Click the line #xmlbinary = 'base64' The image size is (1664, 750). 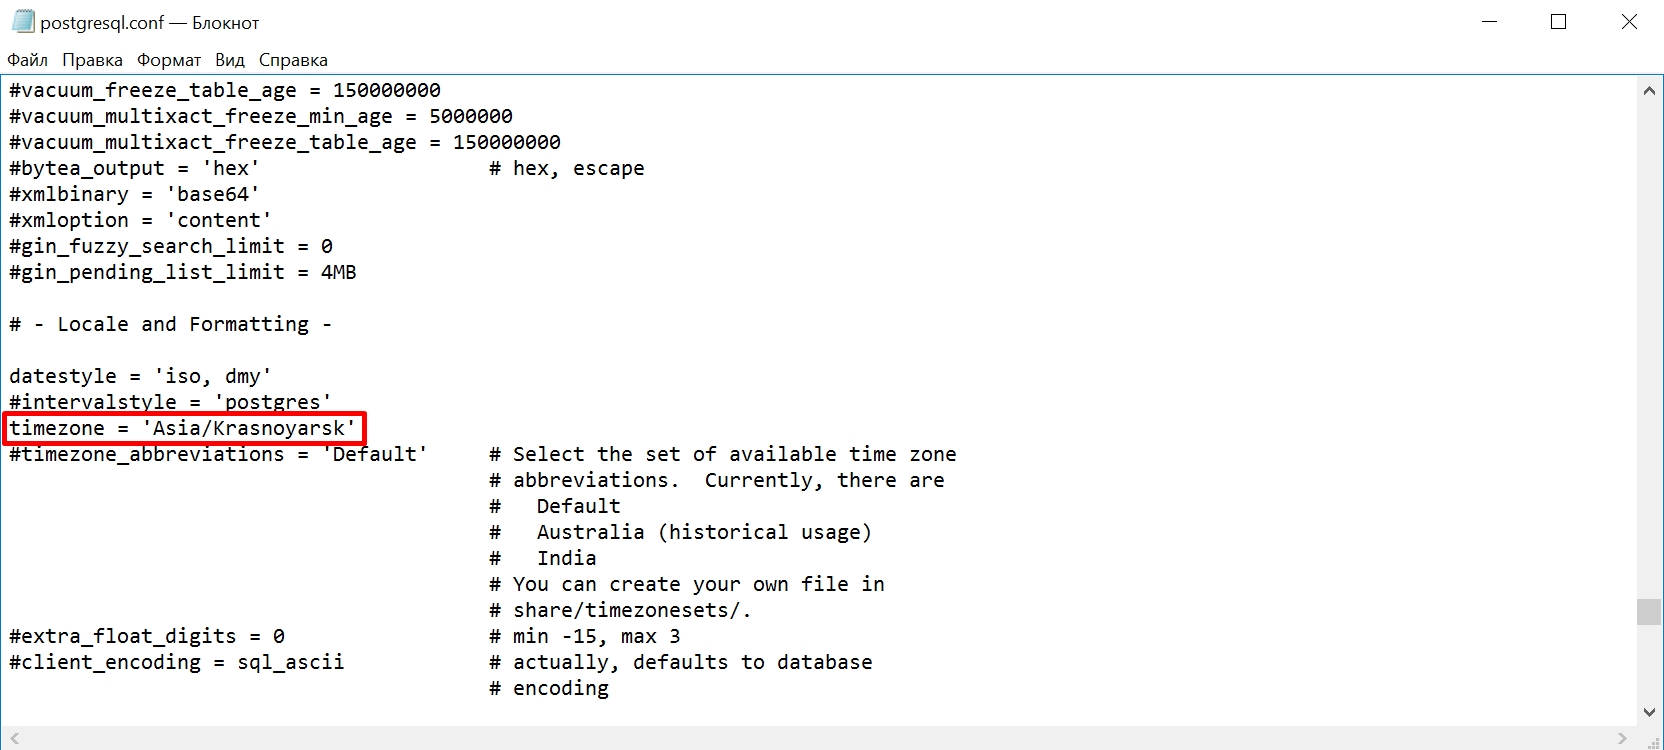click(x=134, y=194)
